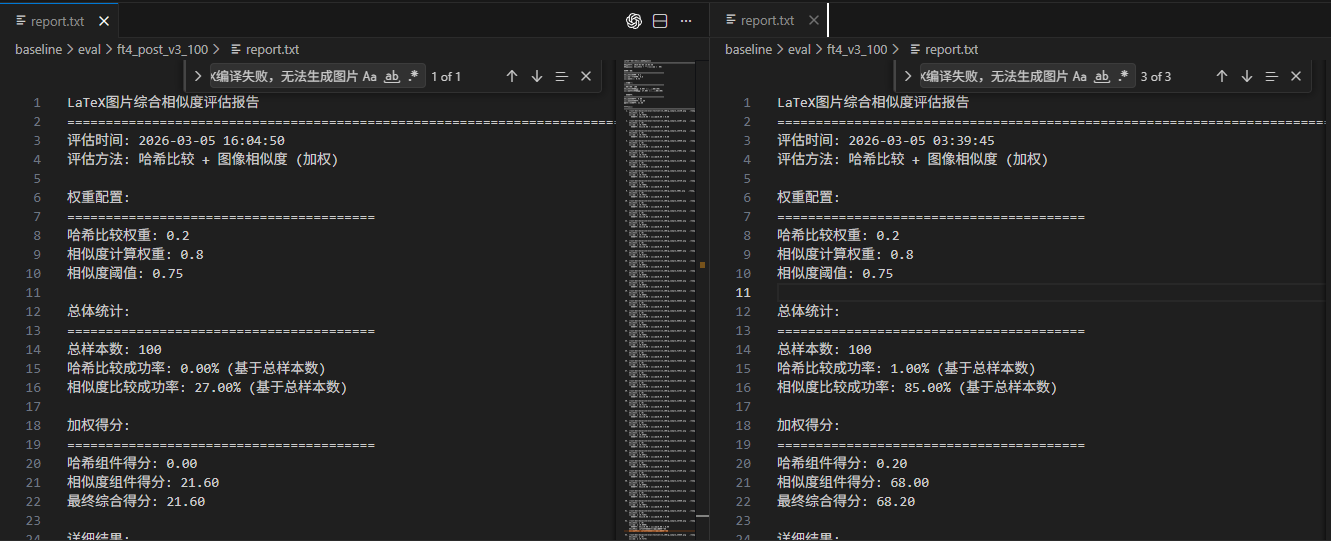Image resolution: width=1331 pixels, height=541 pixels.
Task: Toggle Match Whole Word in right find widget
Action: (x=1102, y=76)
